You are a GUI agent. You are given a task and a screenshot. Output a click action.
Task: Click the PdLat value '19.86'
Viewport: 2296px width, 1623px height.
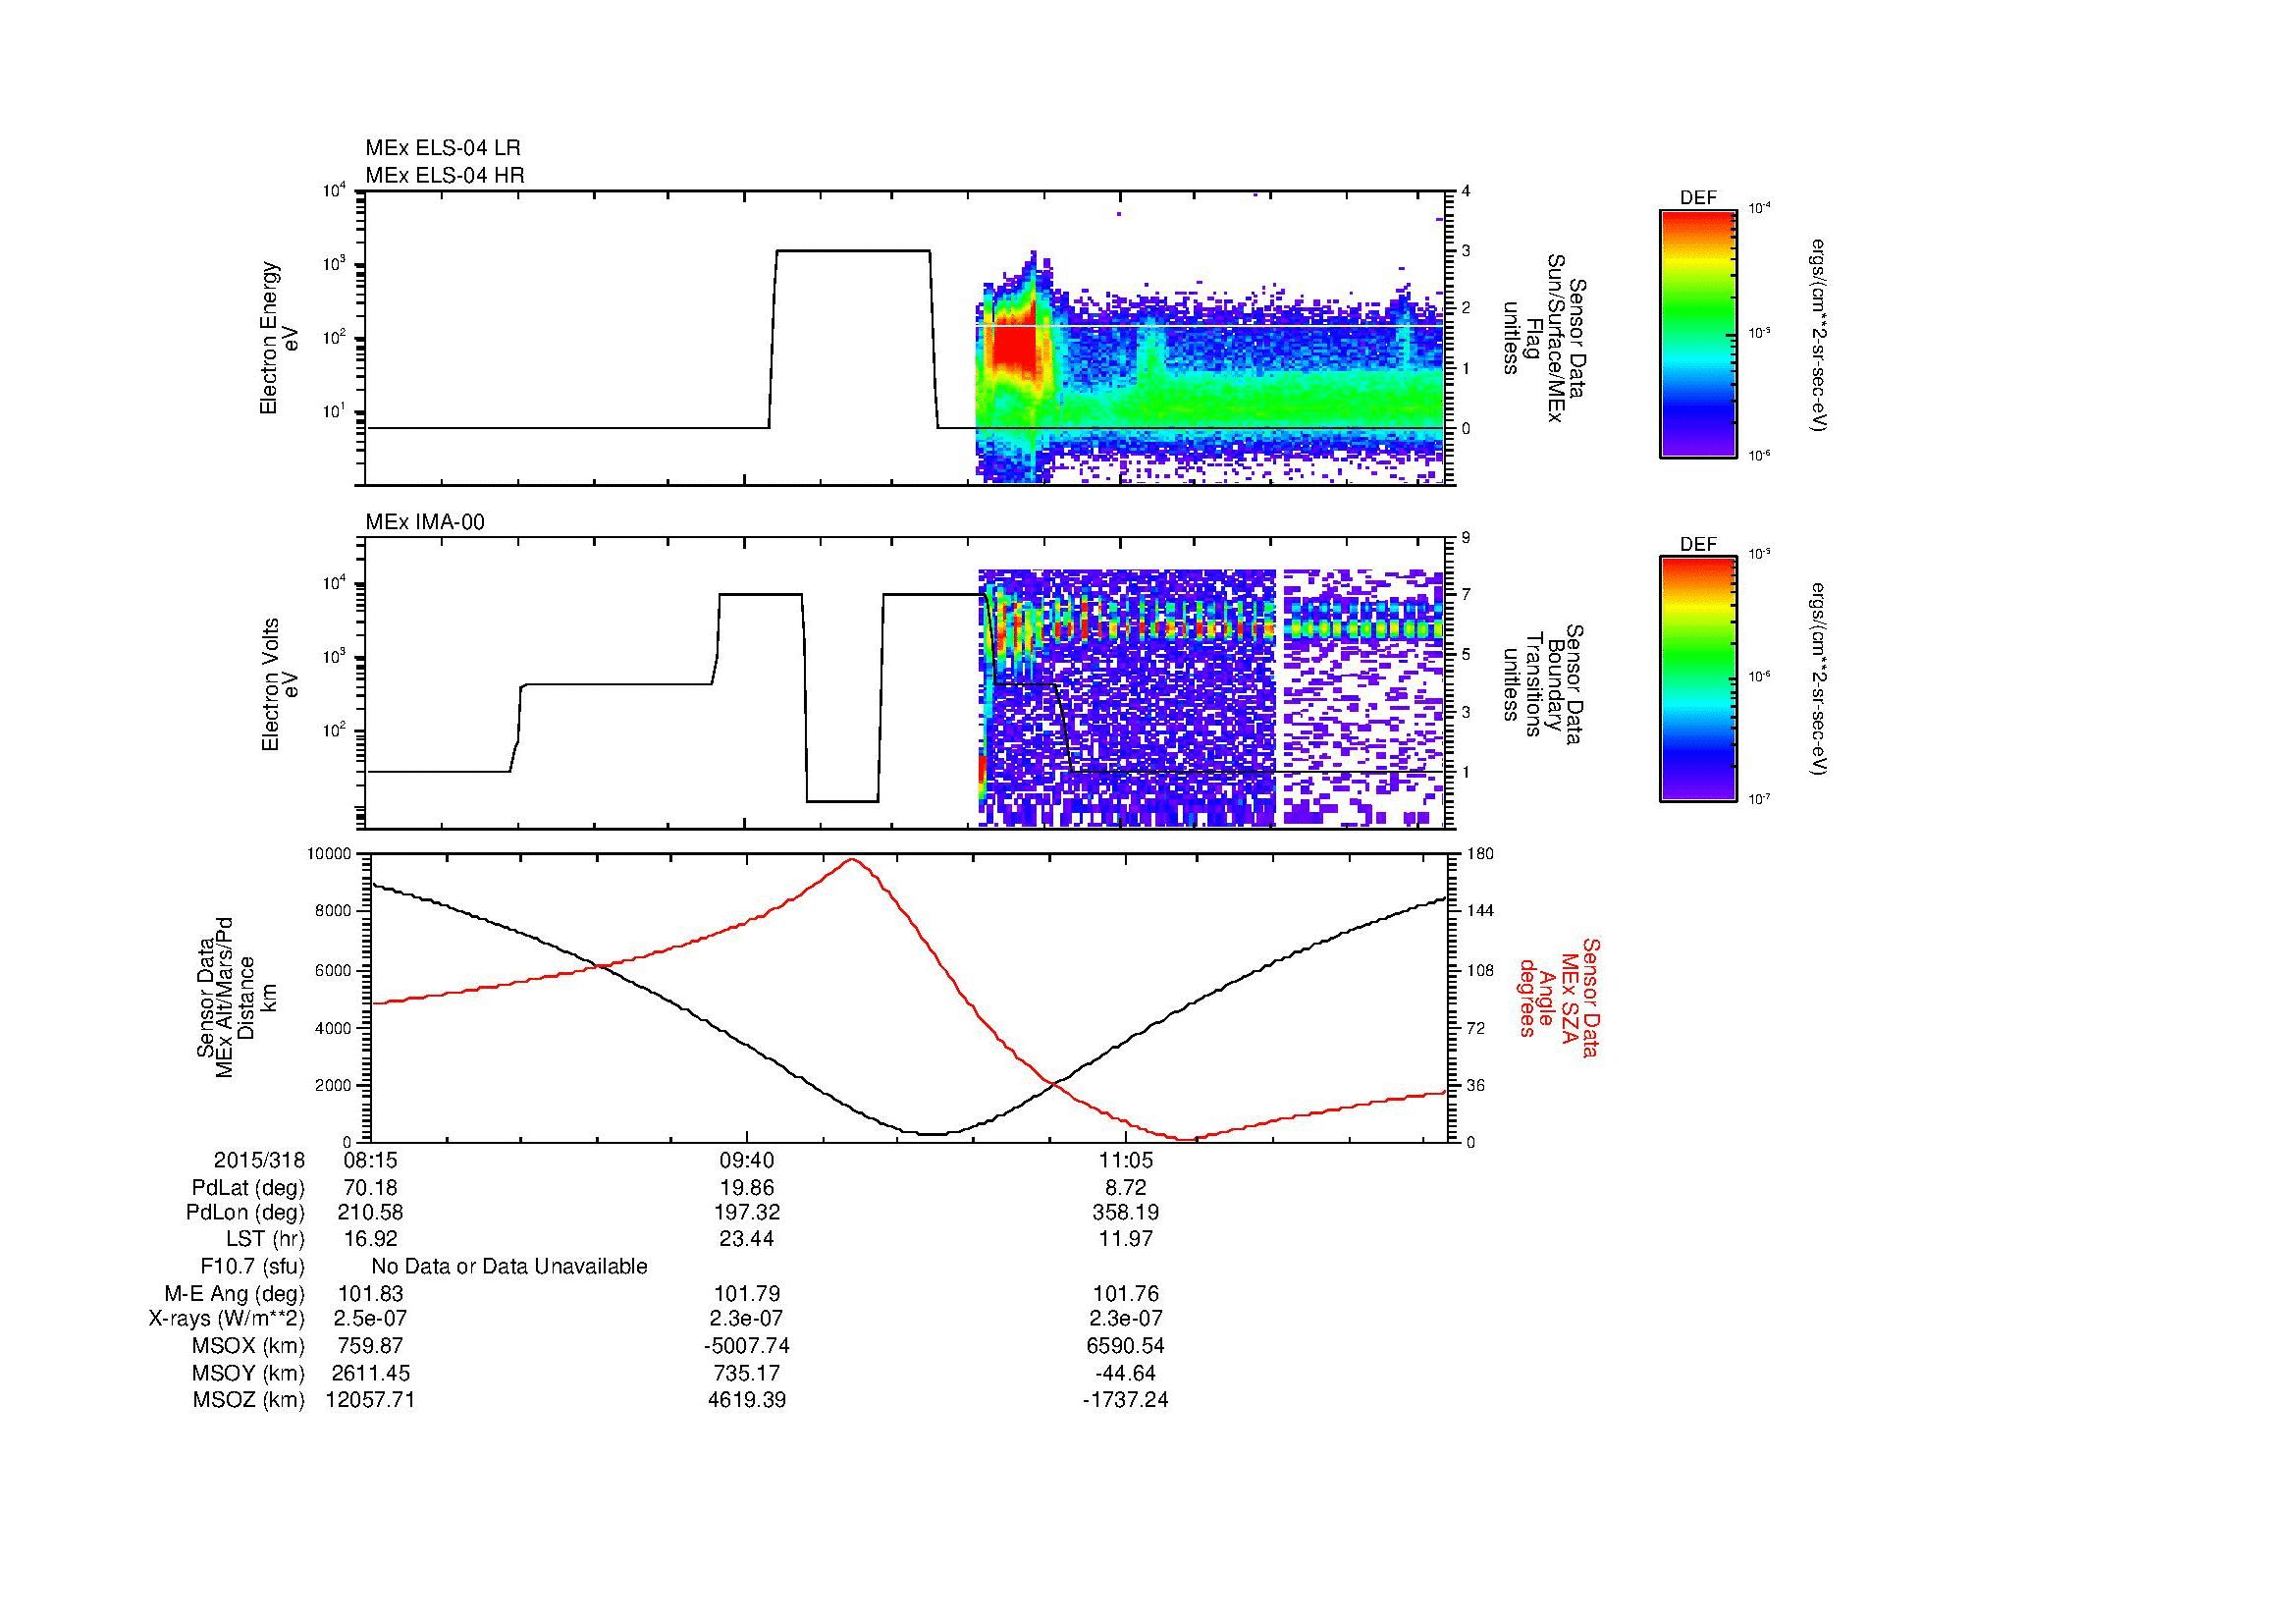(746, 1188)
